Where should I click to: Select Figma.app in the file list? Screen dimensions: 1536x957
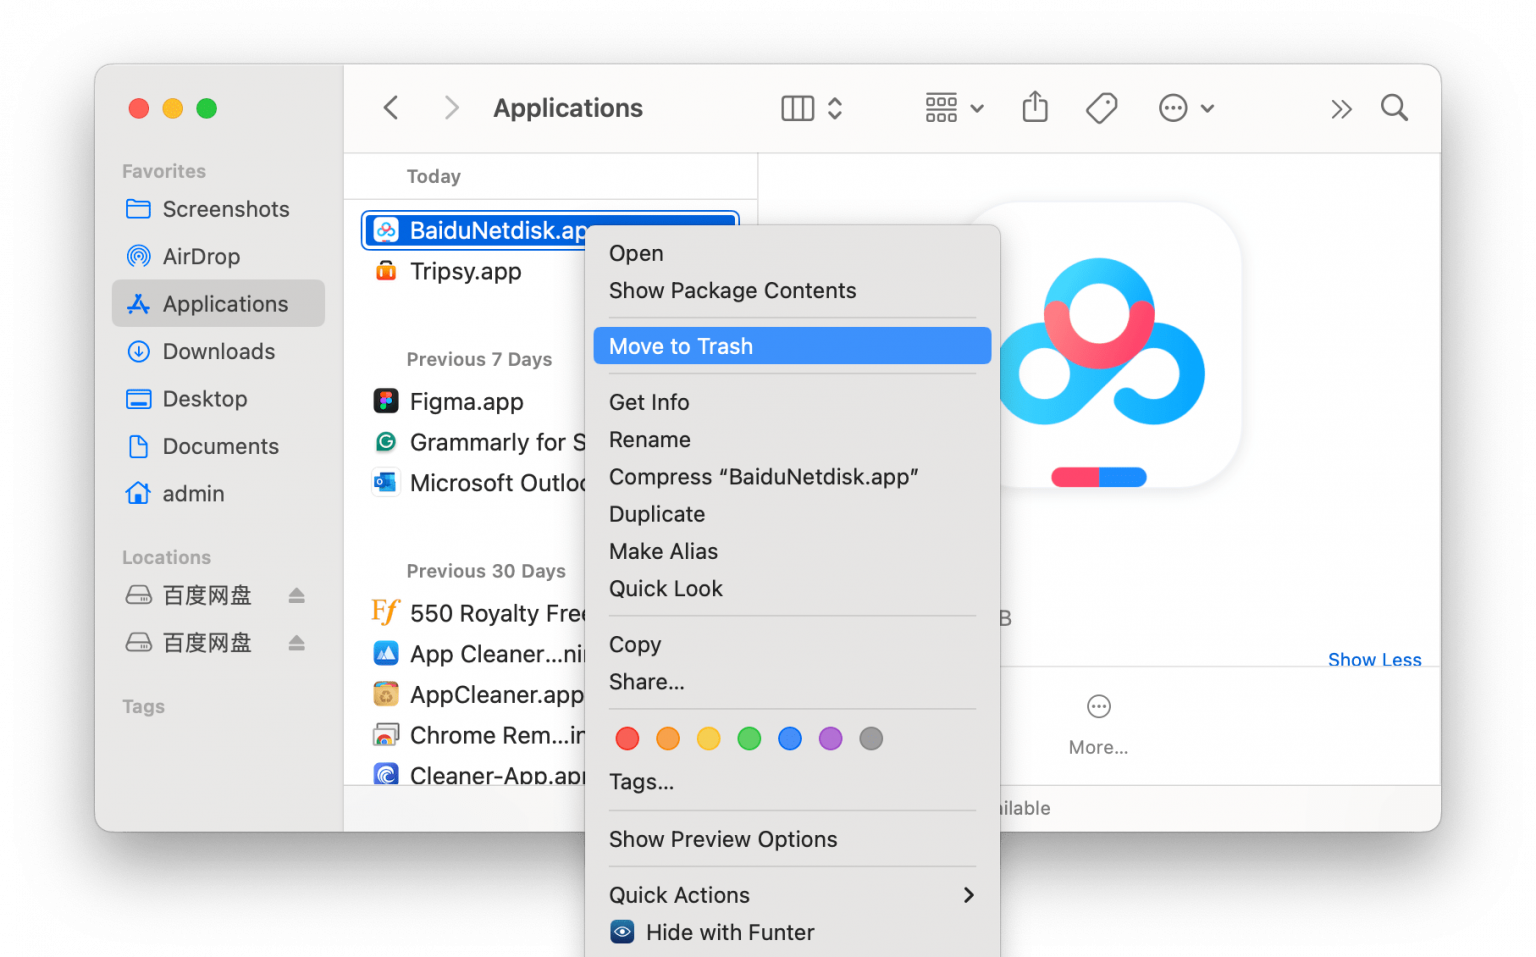point(466,402)
